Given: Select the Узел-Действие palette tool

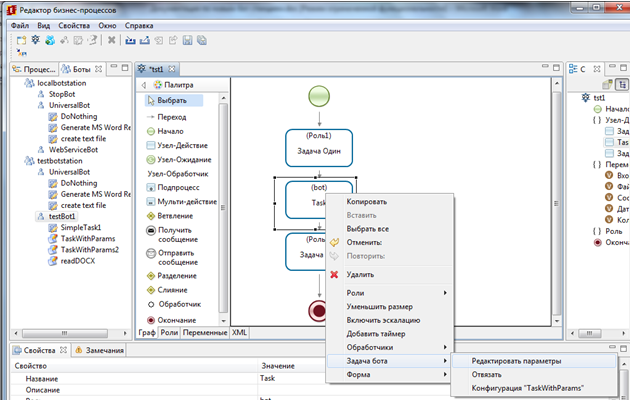Looking at the screenshot, I should (x=177, y=145).
